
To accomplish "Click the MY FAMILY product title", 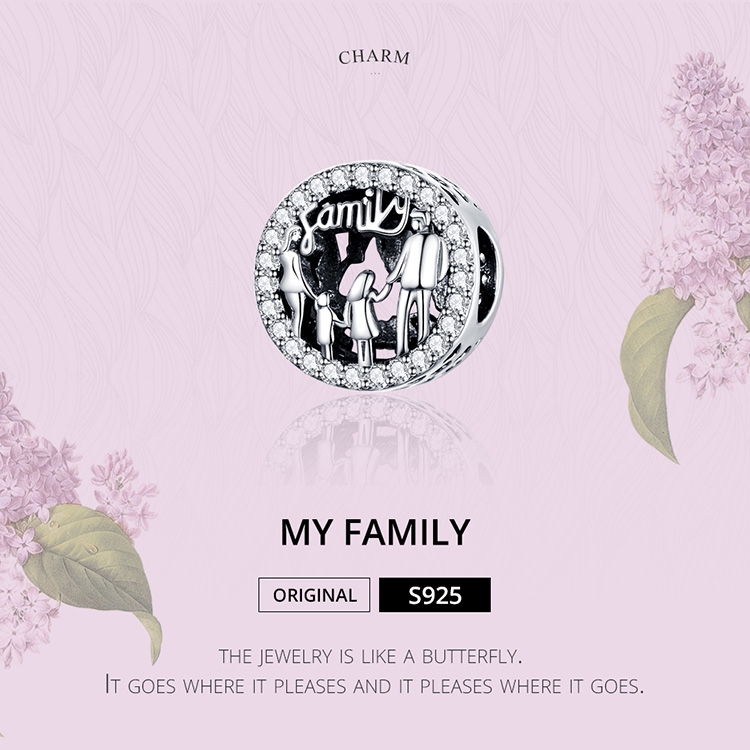I will coord(375,532).
